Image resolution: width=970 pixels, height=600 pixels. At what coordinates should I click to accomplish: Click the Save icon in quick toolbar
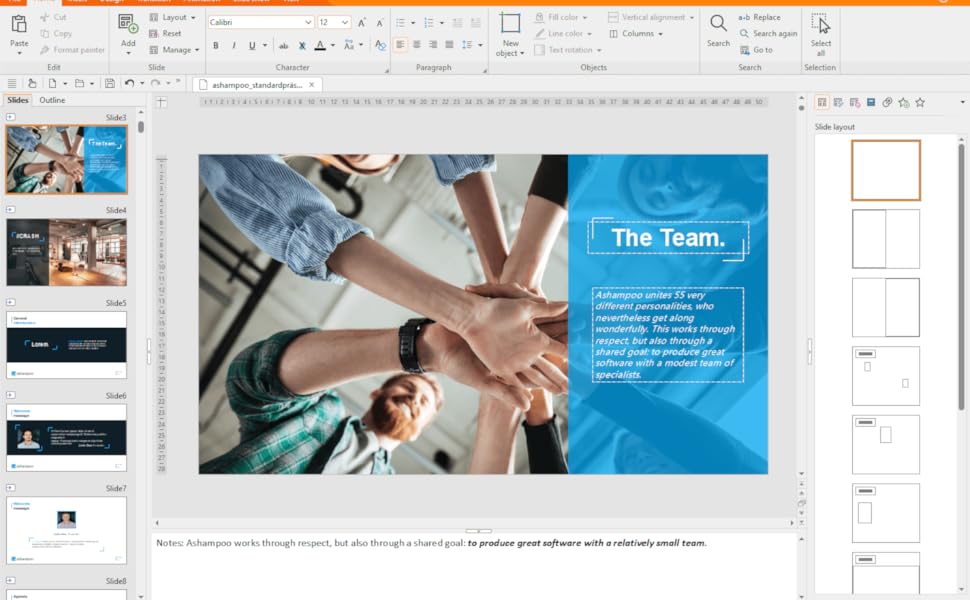tap(110, 84)
